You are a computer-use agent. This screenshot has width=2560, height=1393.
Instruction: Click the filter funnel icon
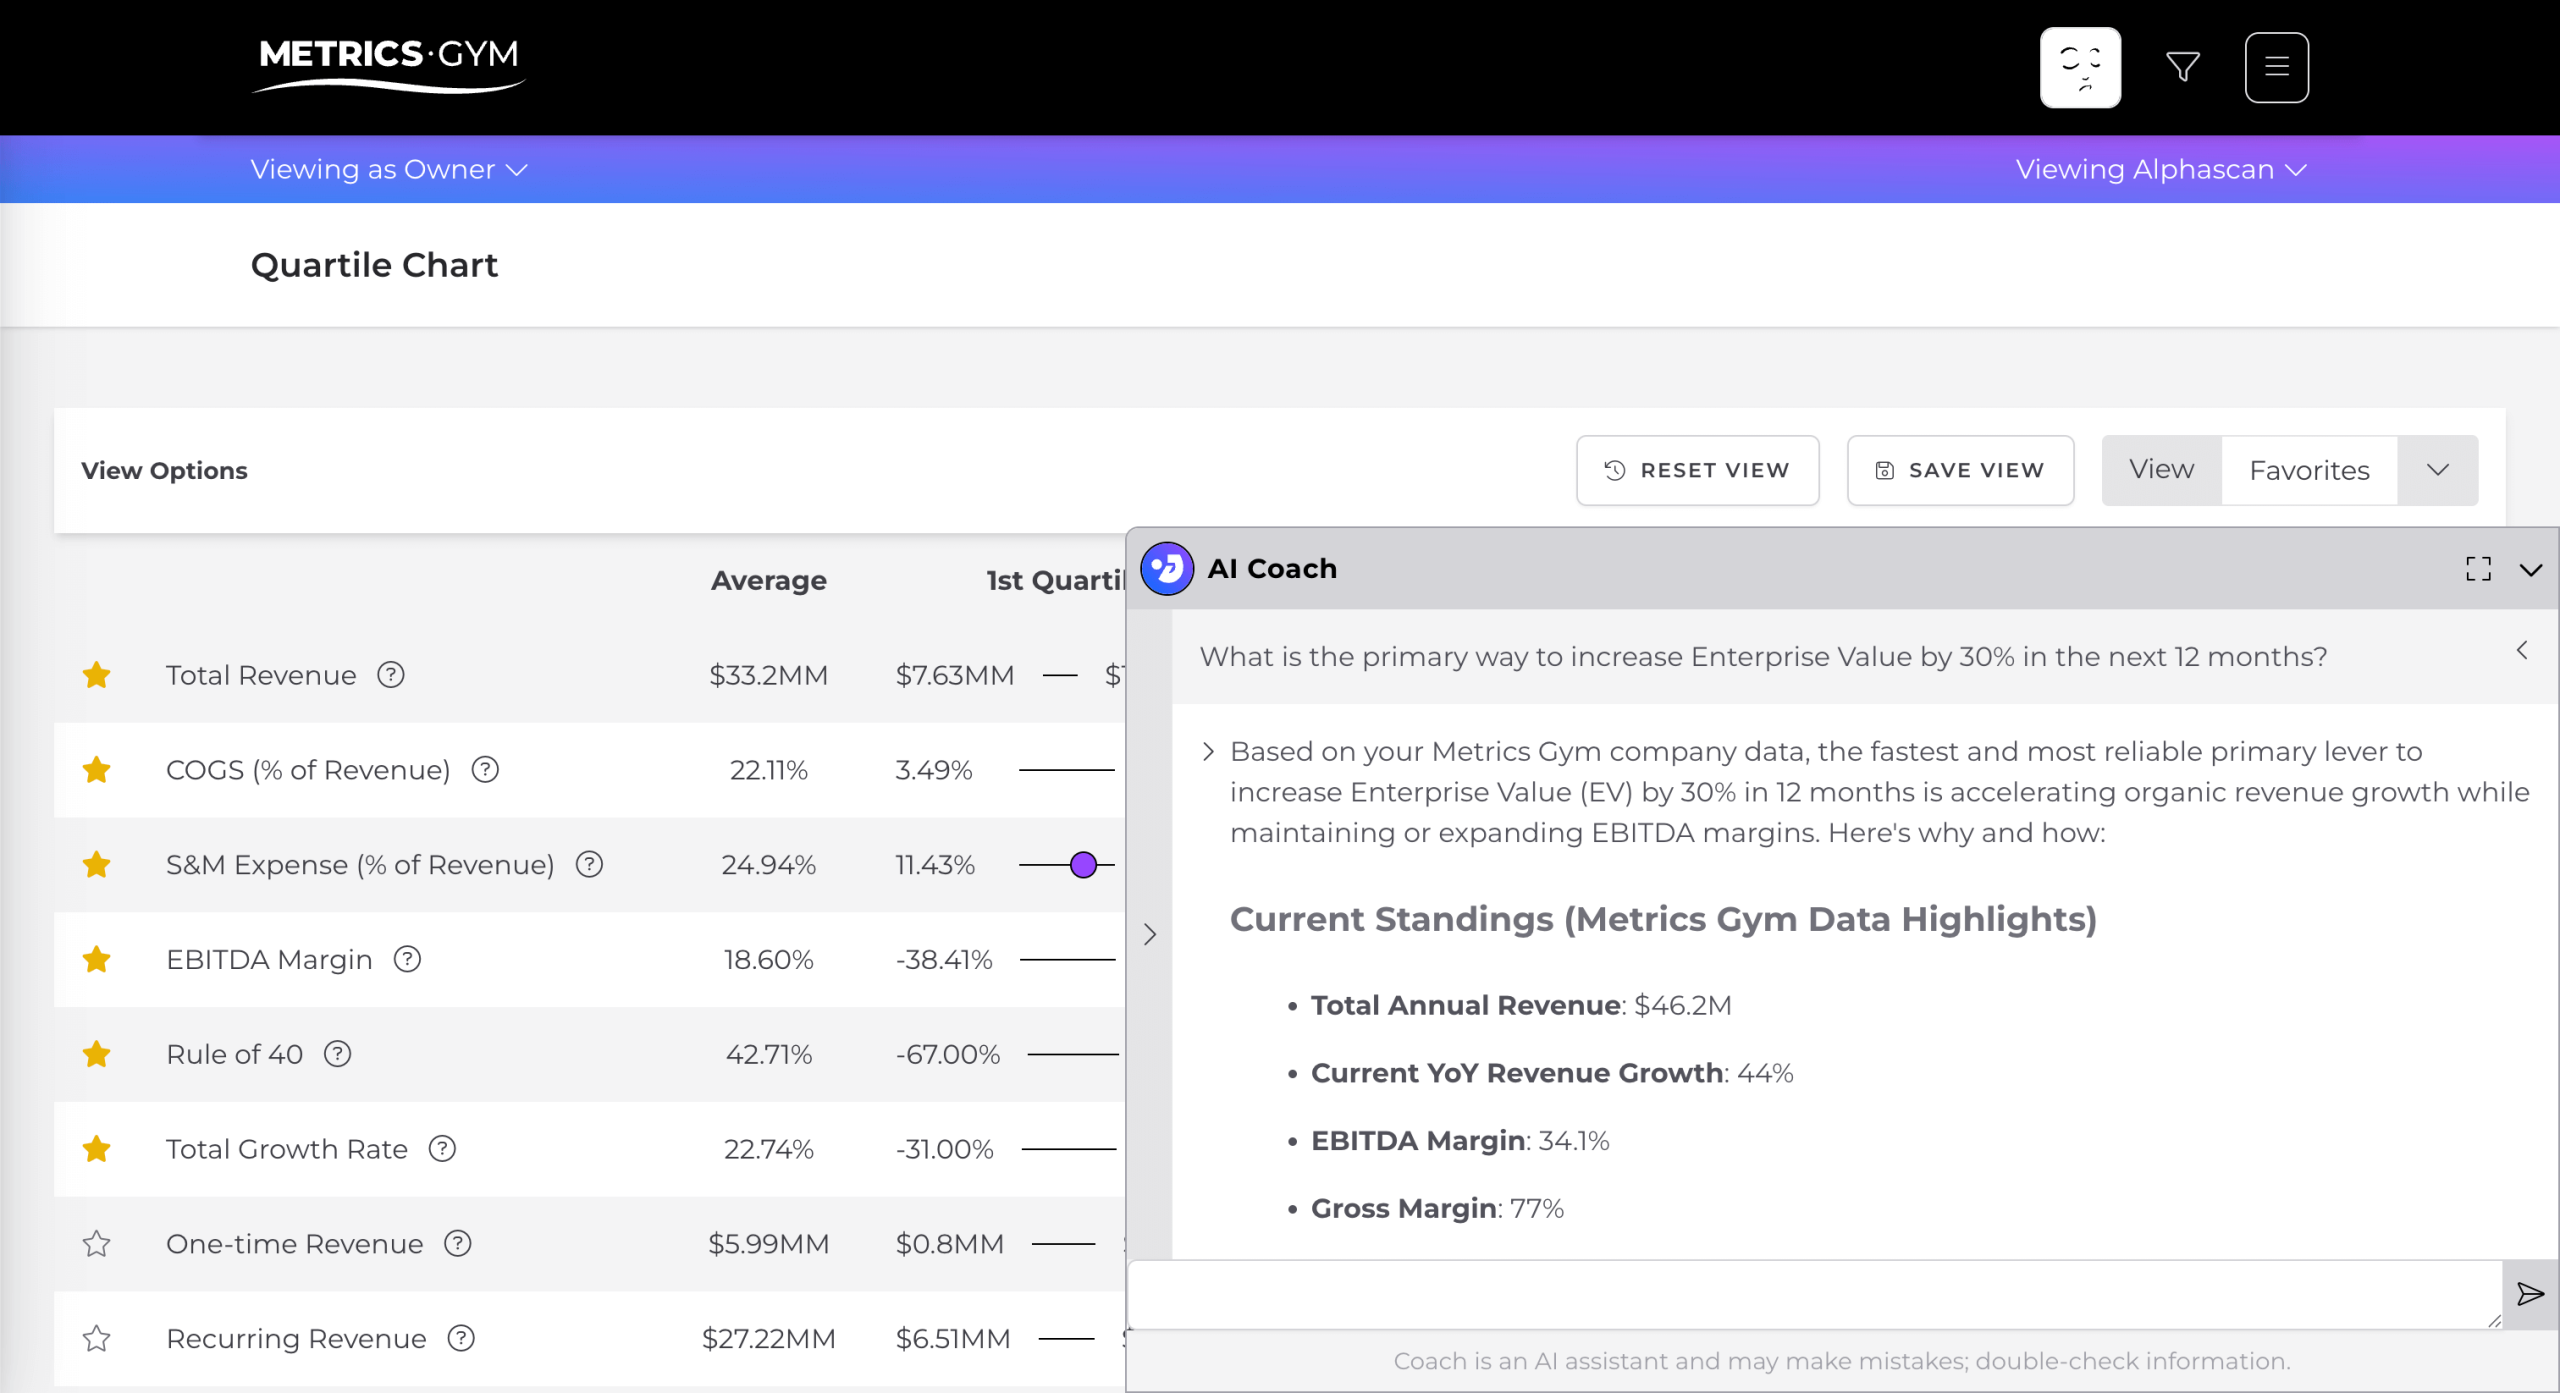pos(2182,67)
